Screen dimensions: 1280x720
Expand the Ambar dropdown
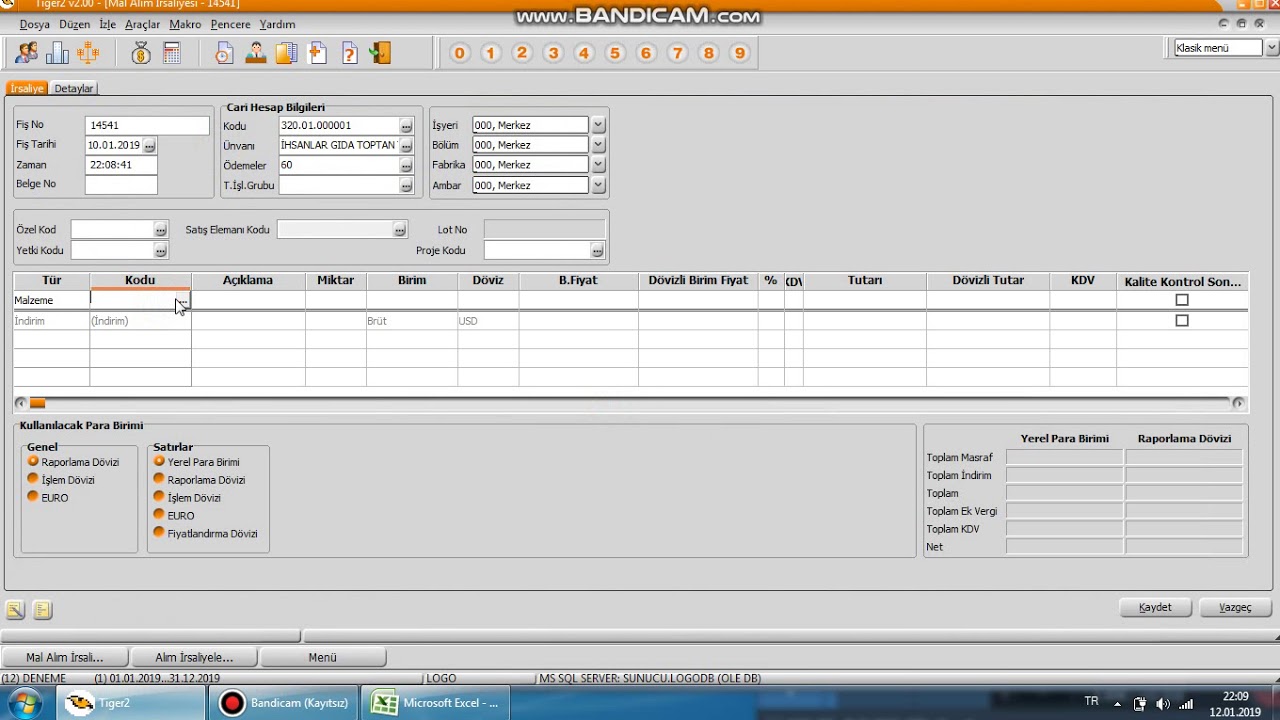click(598, 185)
